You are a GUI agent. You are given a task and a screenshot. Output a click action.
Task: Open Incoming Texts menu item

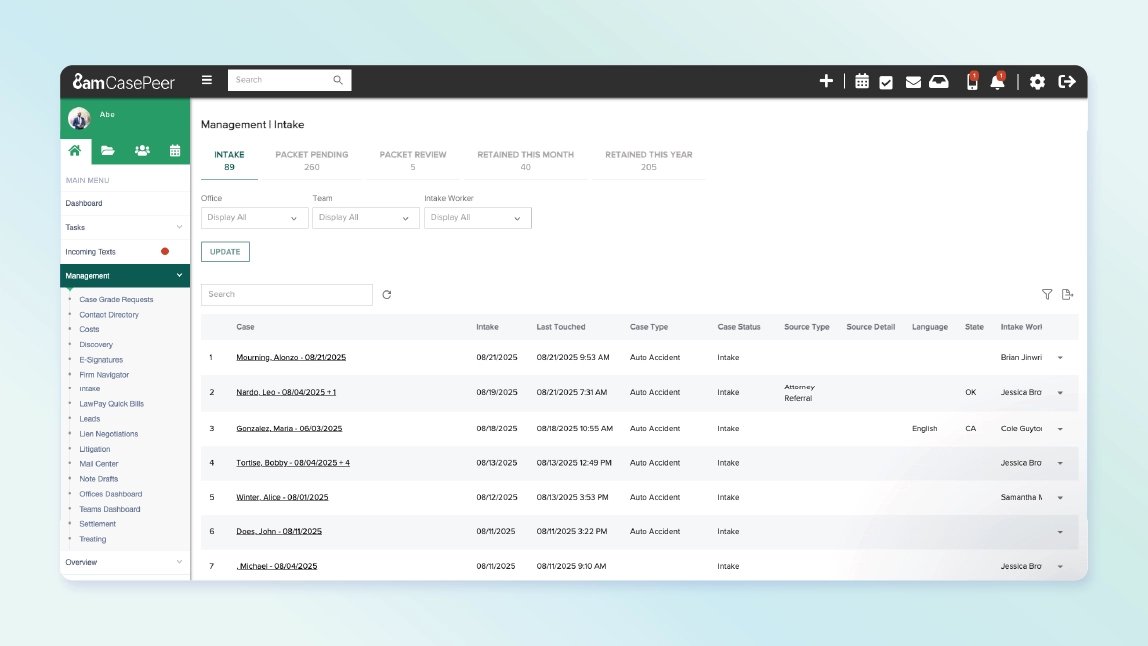[x=91, y=251]
